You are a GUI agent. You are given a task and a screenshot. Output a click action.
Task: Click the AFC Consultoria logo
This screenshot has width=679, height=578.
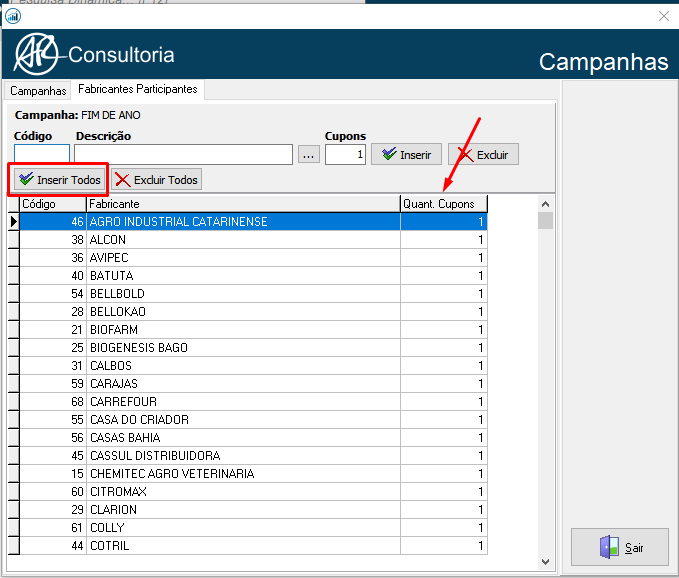(x=94, y=55)
